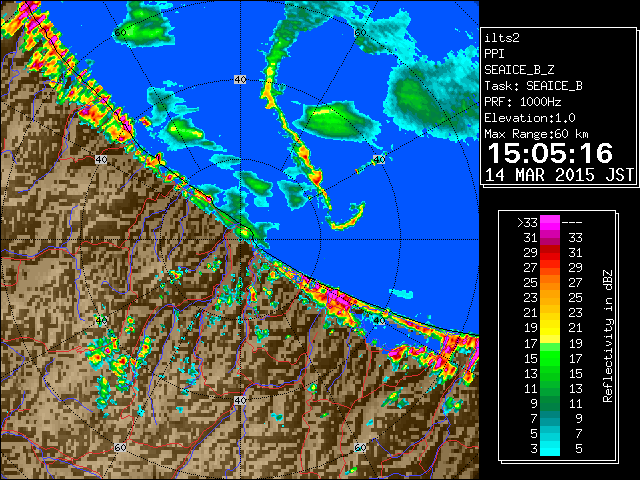Image resolution: width=640 pixels, height=480 pixels.
Task: Click the 40 label on the northwest radial over land
Action: (x=101, y=160)
